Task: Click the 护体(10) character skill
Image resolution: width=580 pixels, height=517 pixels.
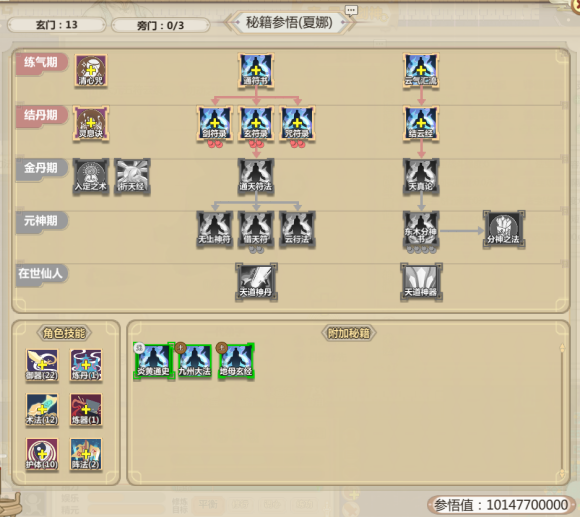Action: tap(42, 454)
